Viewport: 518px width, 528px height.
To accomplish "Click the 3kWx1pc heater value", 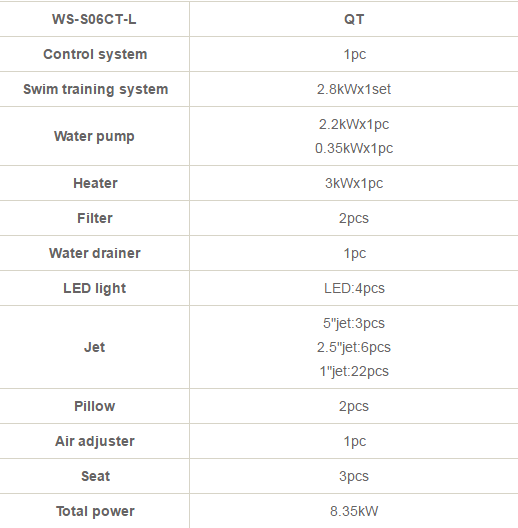I will pos(354,183).
